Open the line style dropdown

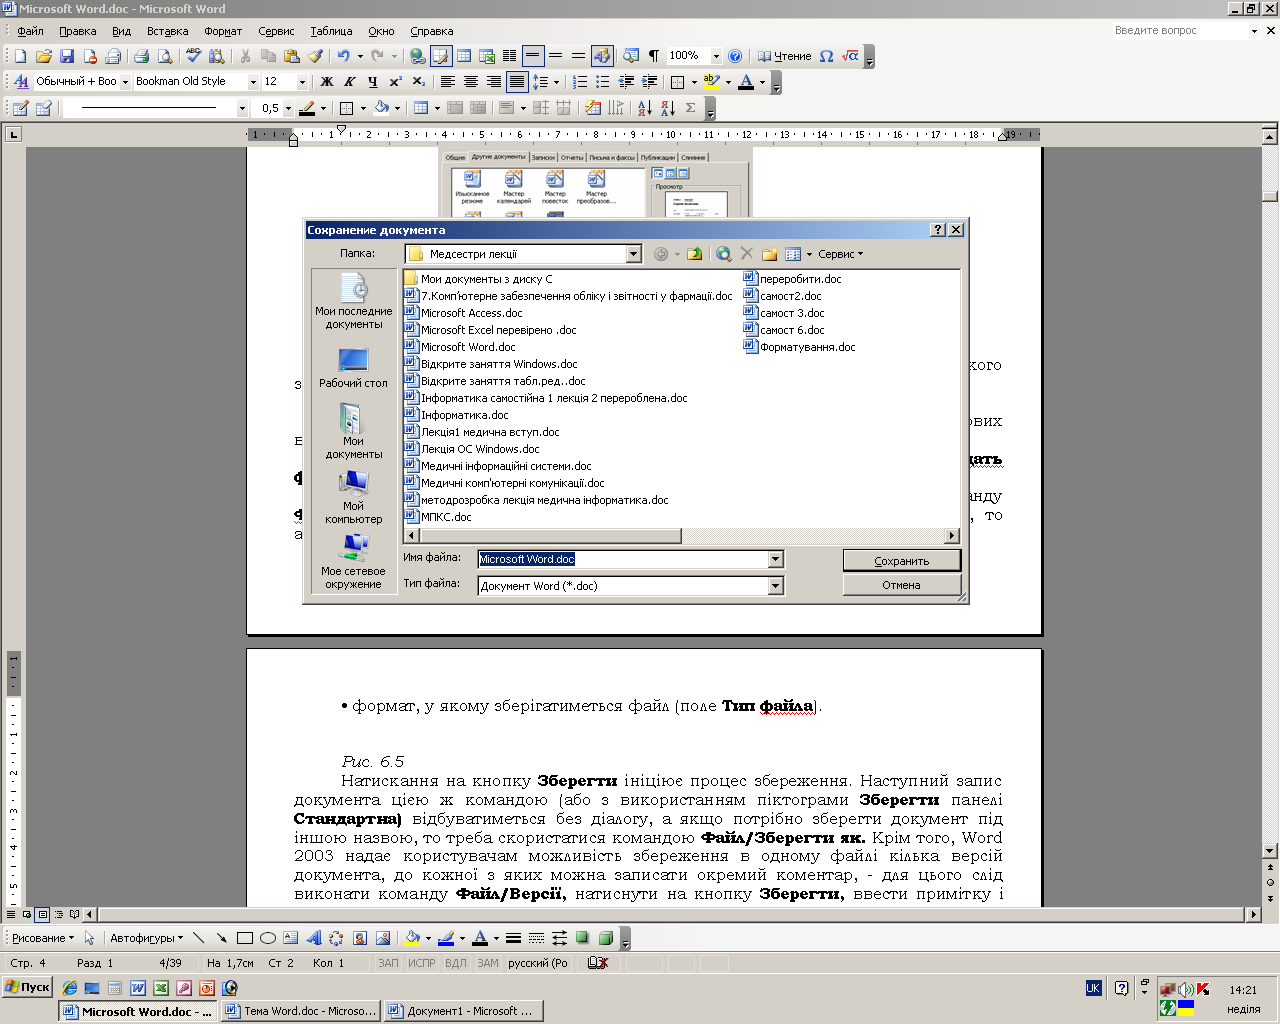[242, 108]
